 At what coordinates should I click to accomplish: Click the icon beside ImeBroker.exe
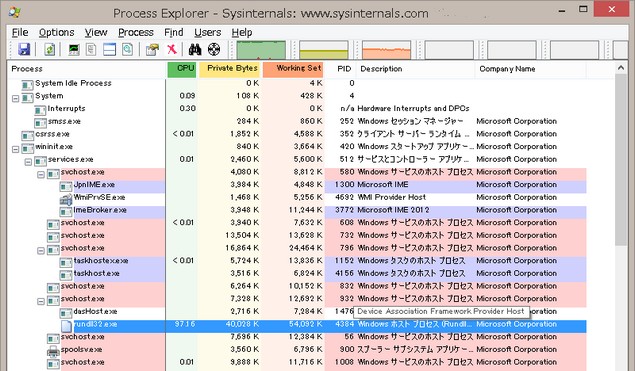[66, 211]
